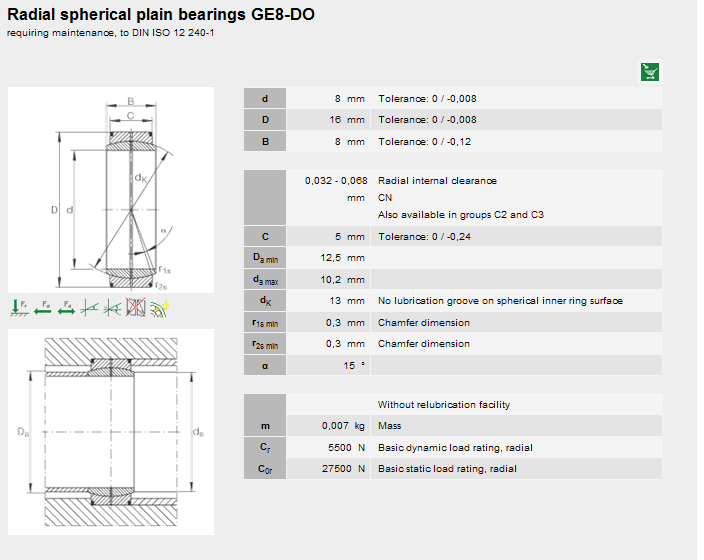Select the capital D outside diameter row tolerance text

click(427, 120)
